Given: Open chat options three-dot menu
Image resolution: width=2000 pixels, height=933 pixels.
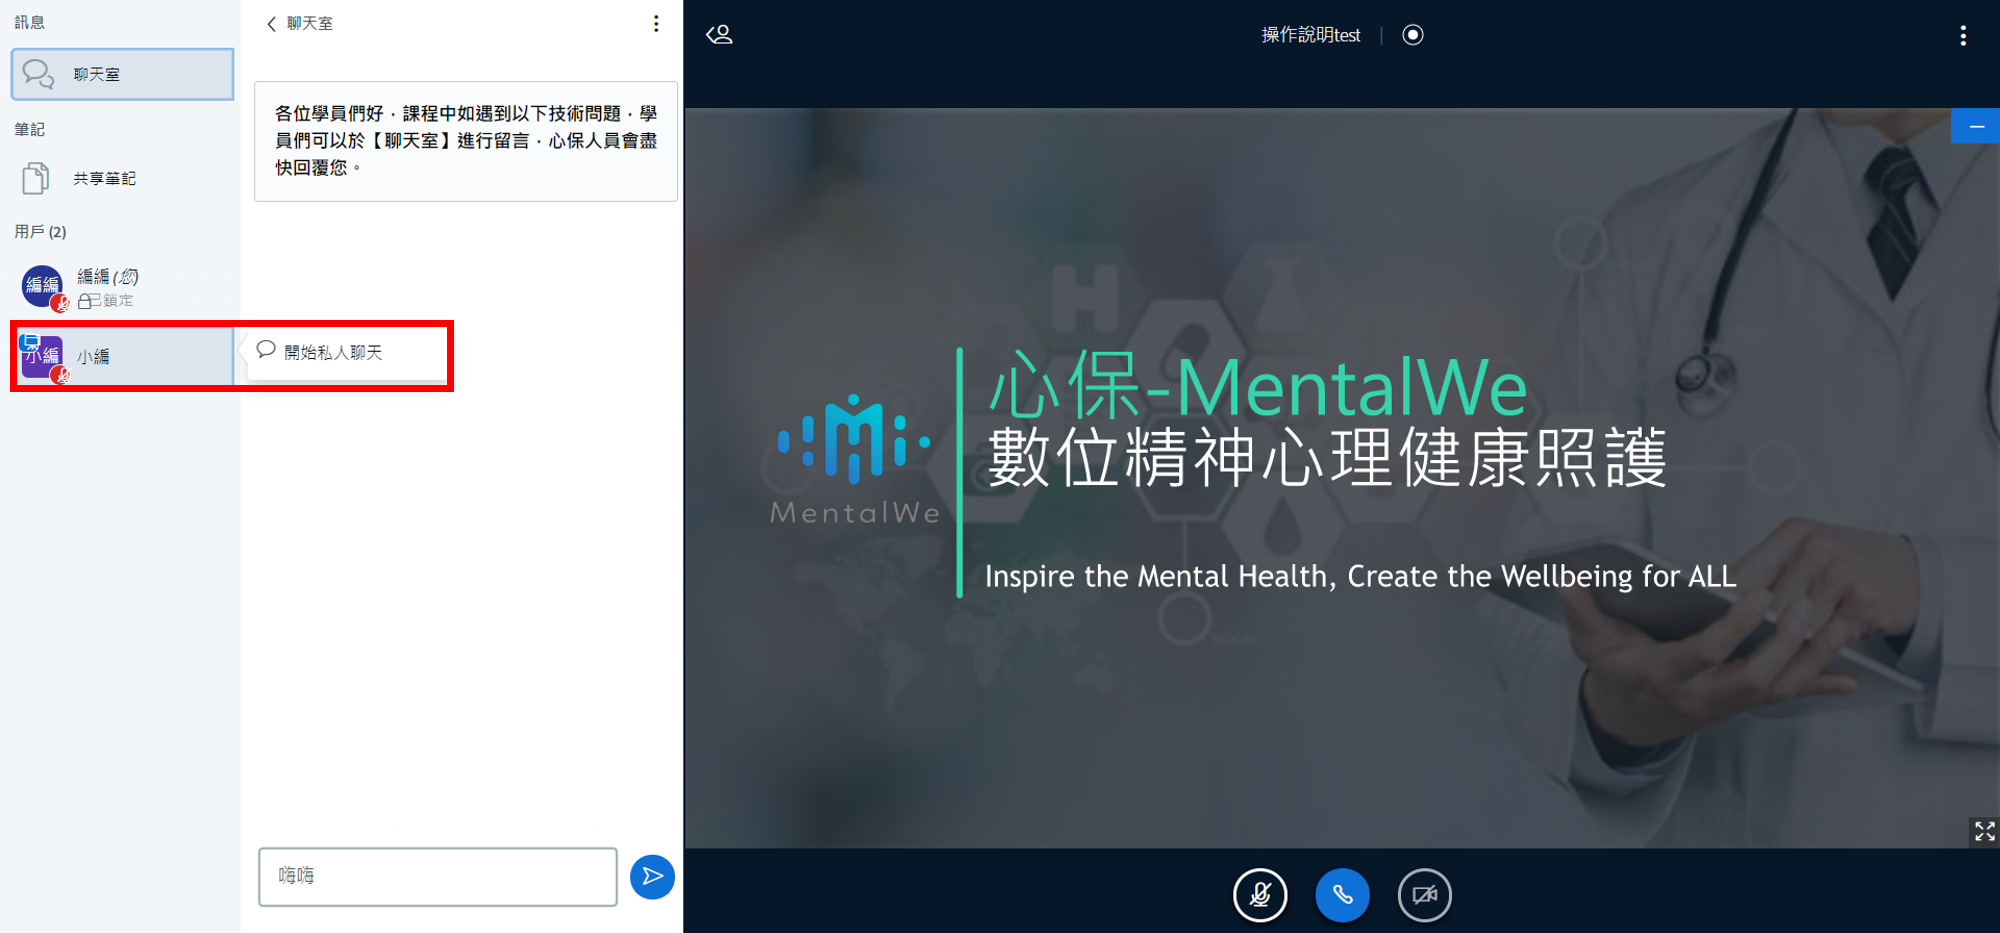Looking at the screenshot, I should tap(656, 23).
